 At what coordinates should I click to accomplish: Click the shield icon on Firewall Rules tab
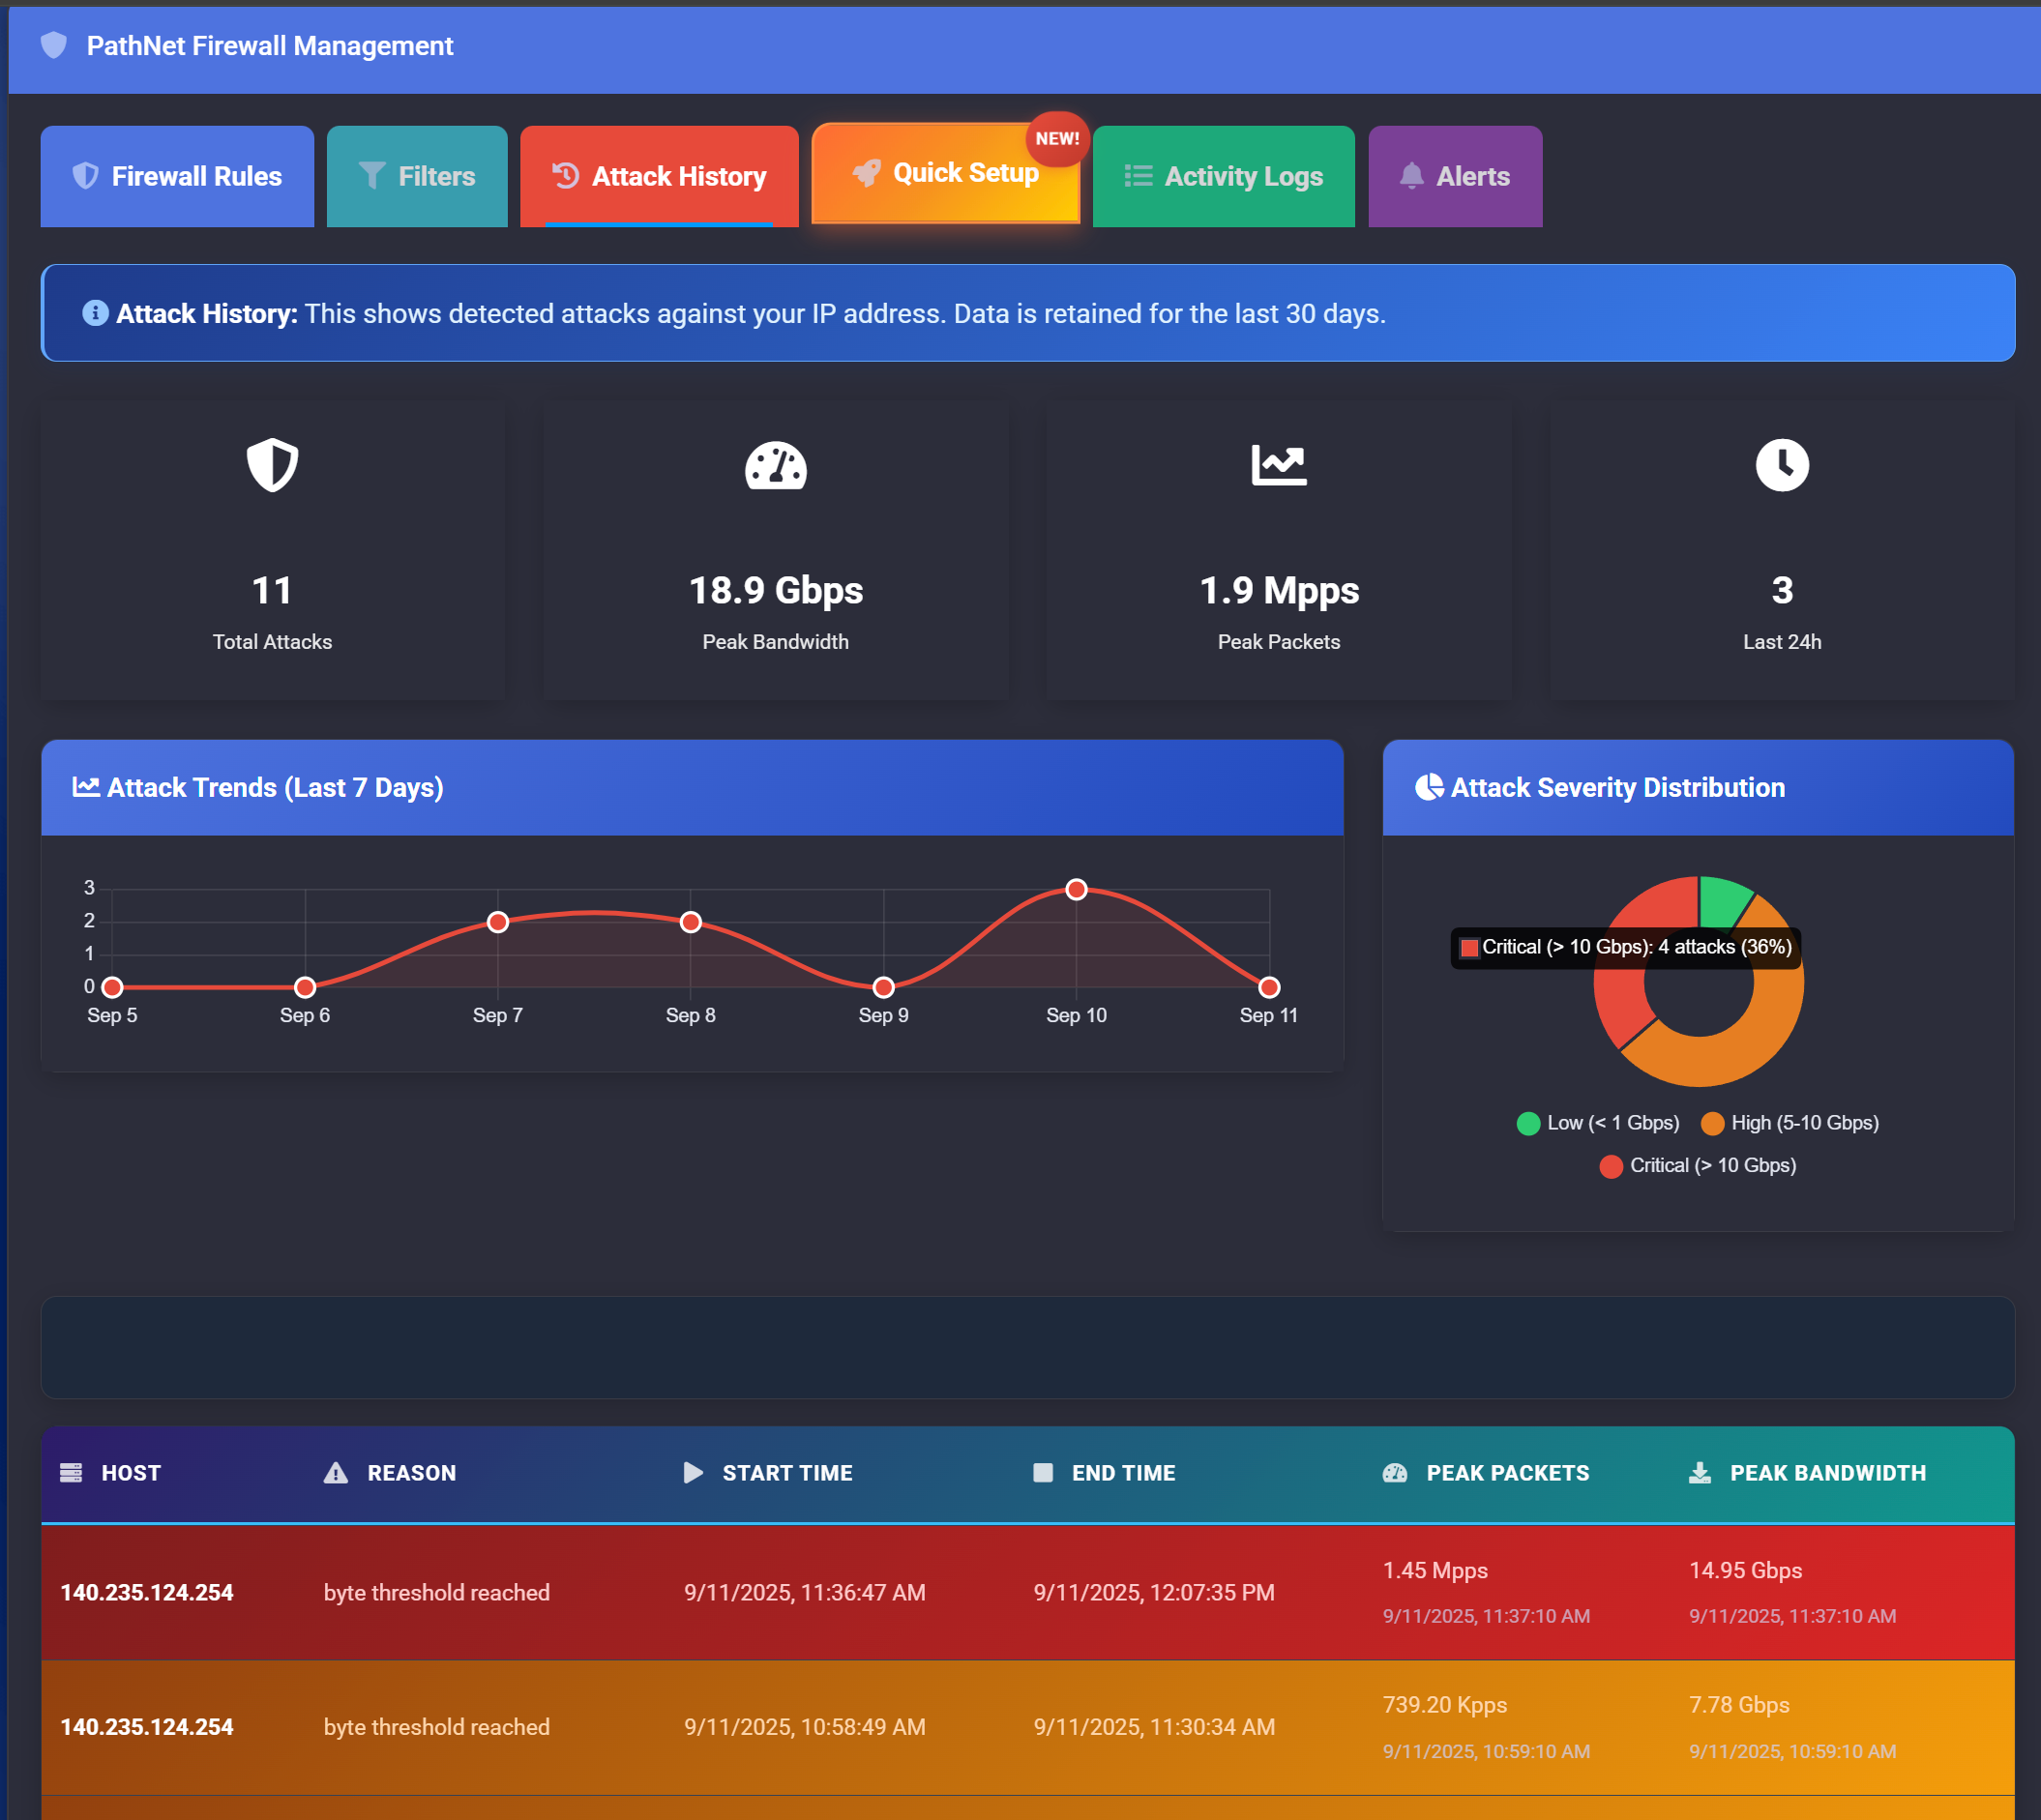tap(86, 176)
